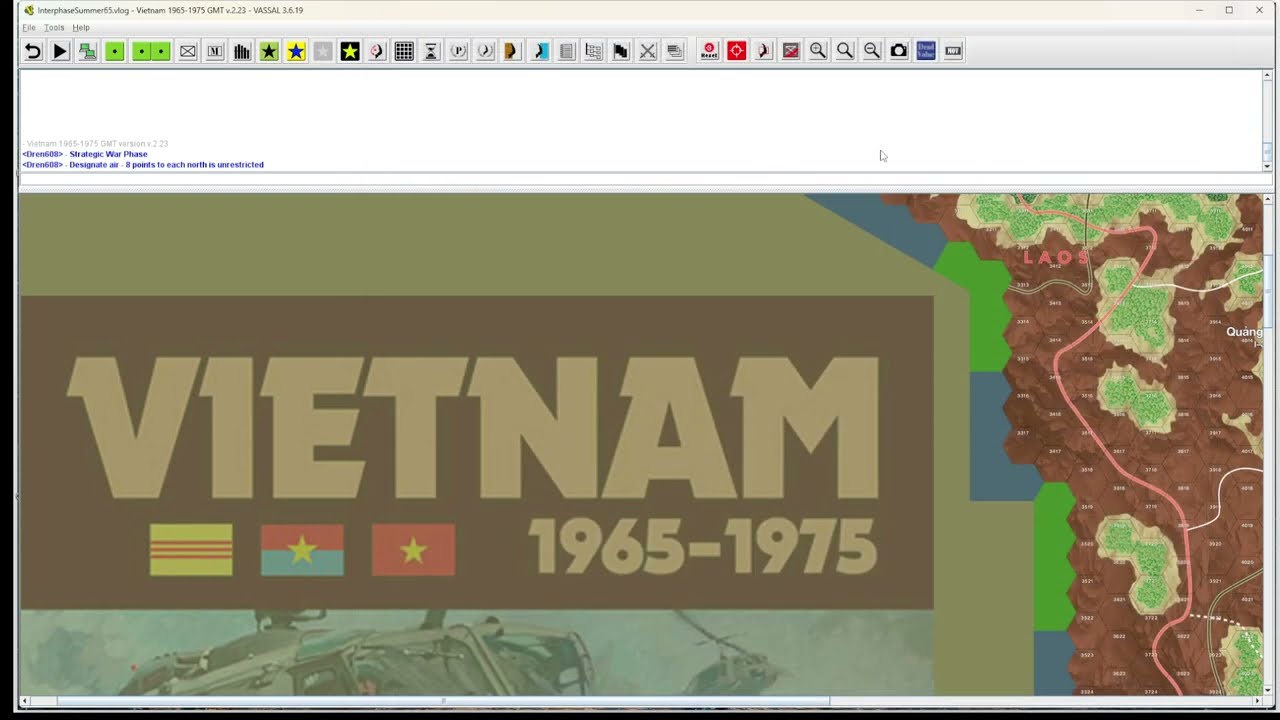1280x720 pixels.
Task: Click yellow star on black icon
Action: (x=350, y=51)
